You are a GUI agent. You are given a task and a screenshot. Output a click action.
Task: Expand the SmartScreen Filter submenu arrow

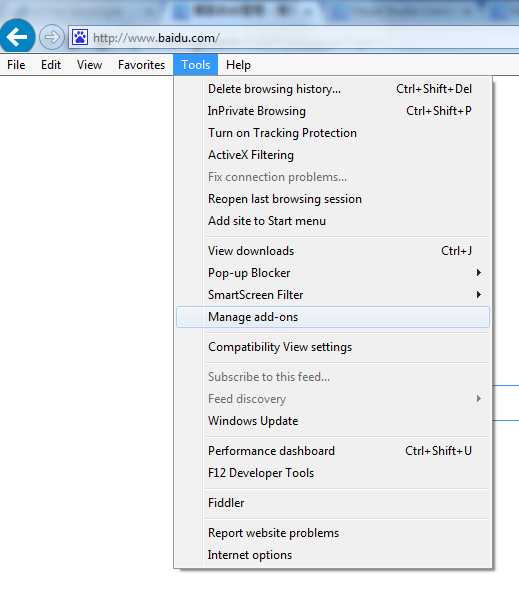pyautogui.click(x=478, y=294)
